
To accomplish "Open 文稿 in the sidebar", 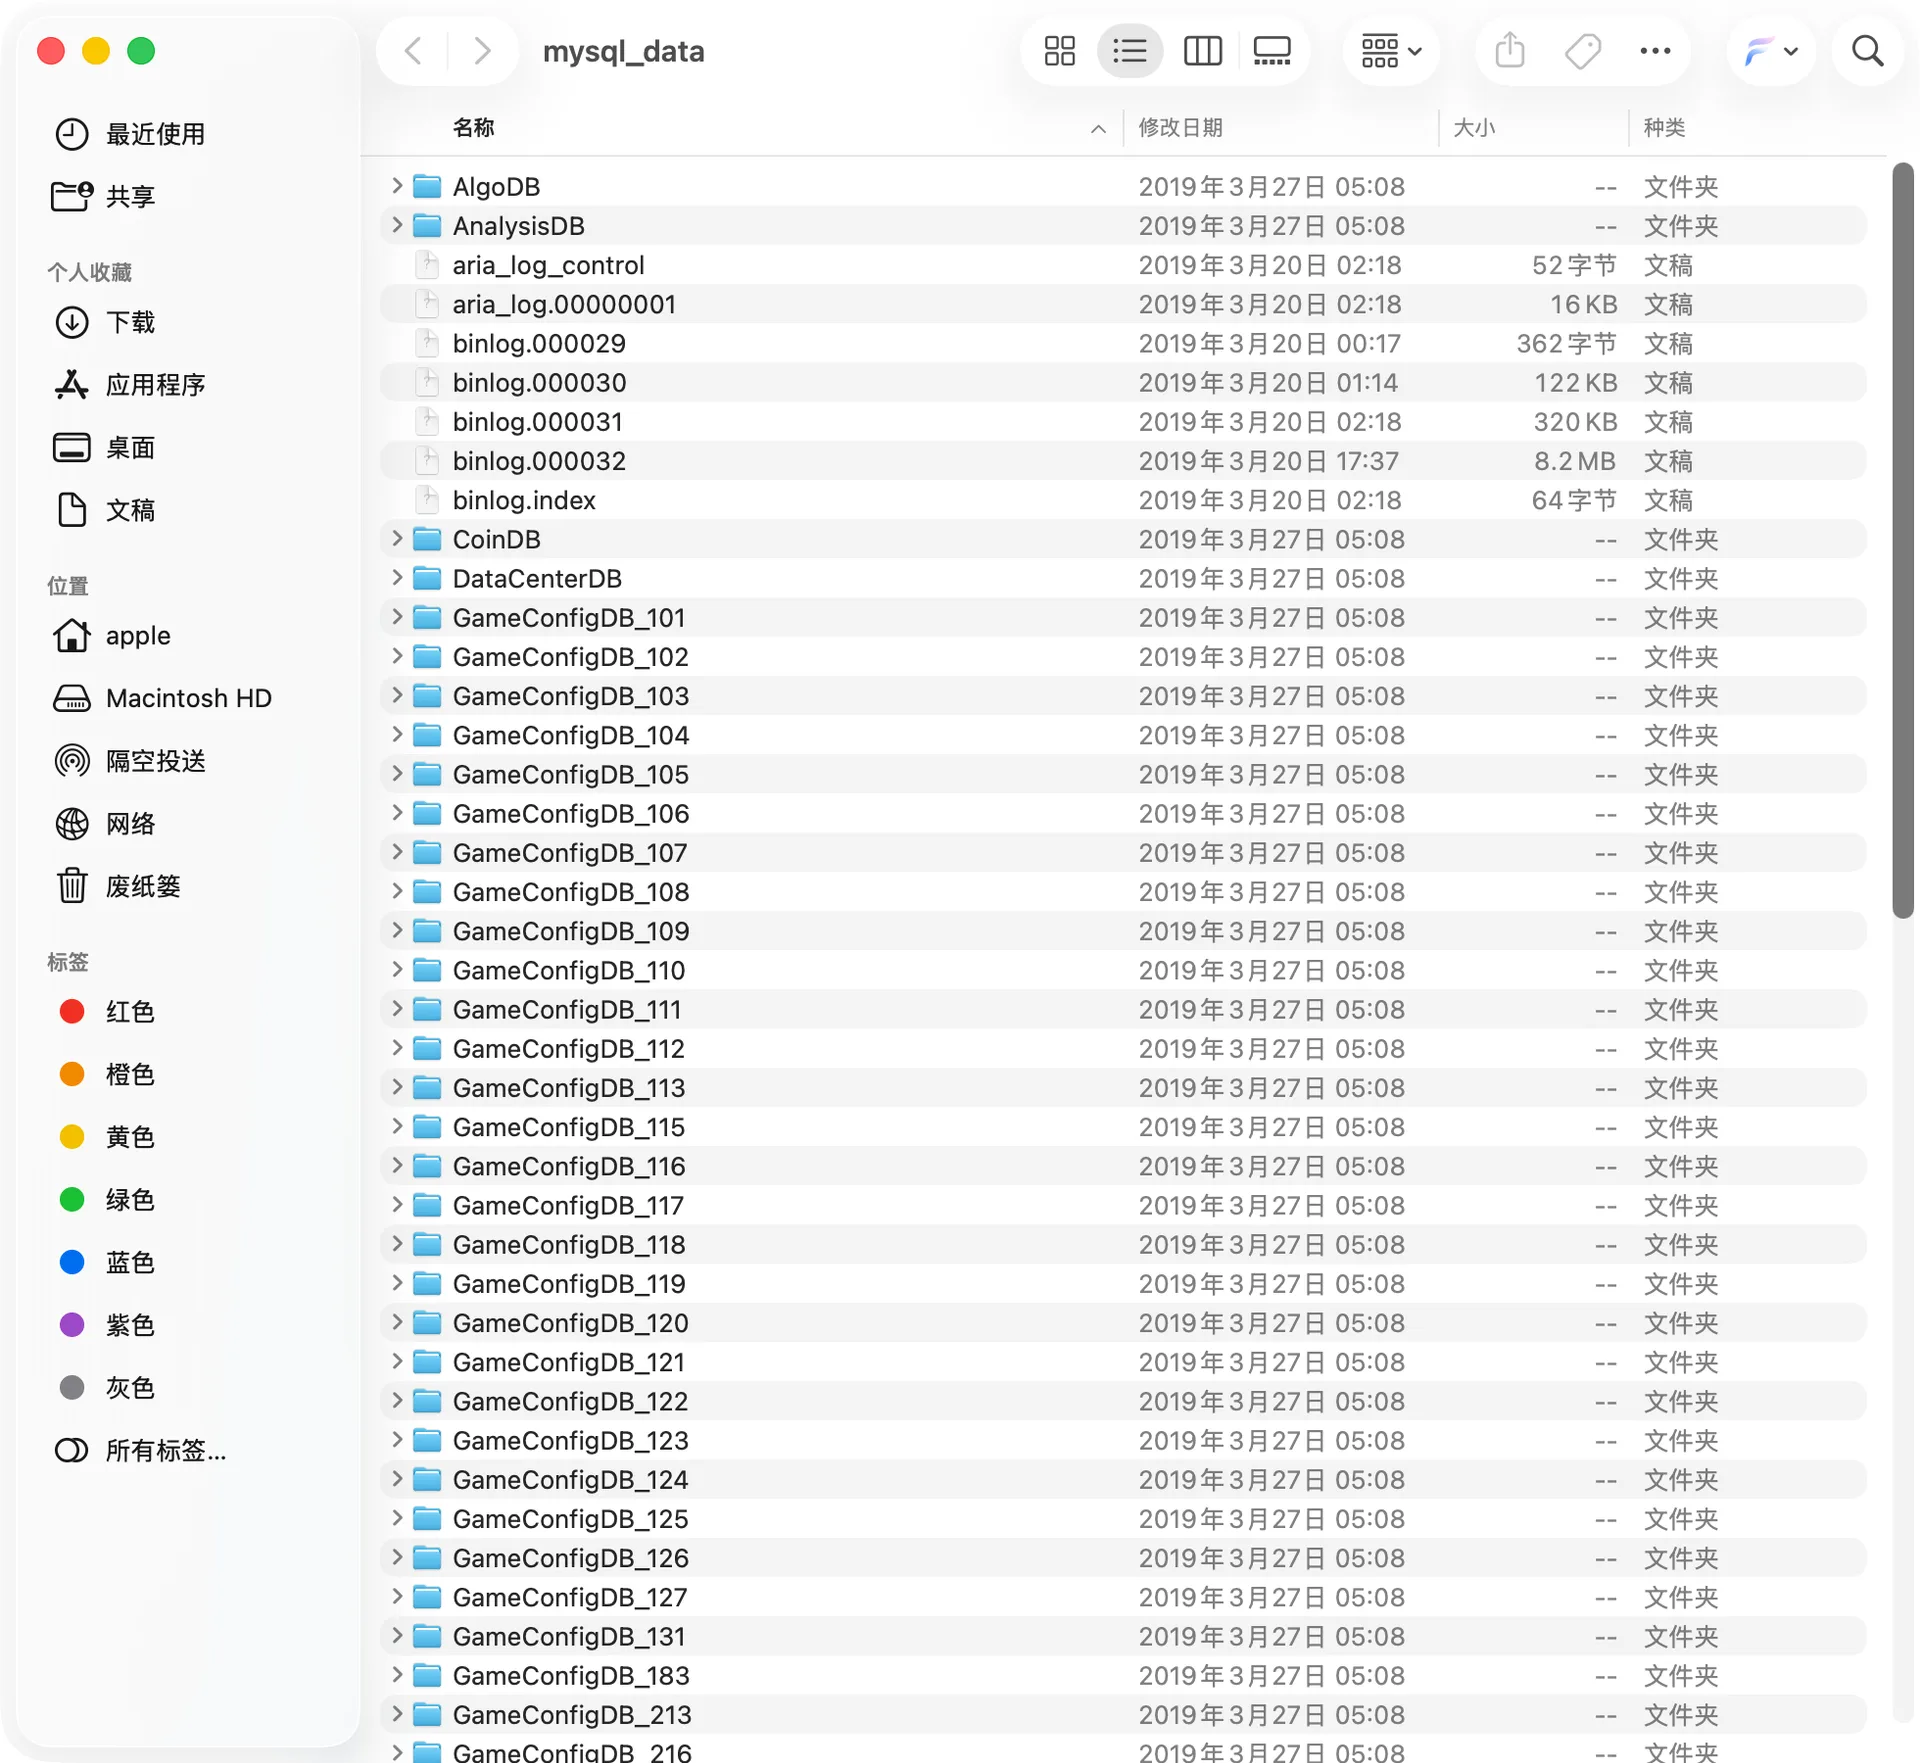I will point(105,510).
